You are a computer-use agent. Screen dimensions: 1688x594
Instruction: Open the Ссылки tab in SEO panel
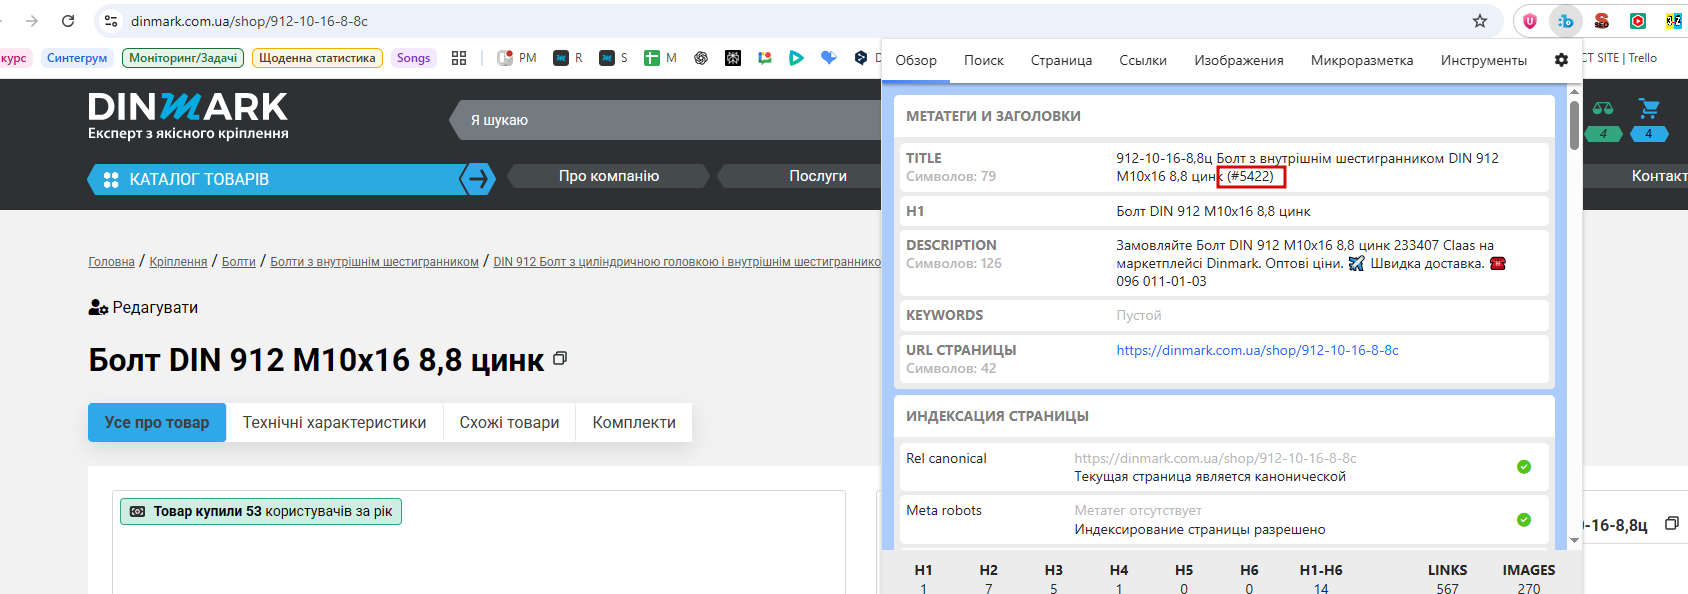point(1143,60)
